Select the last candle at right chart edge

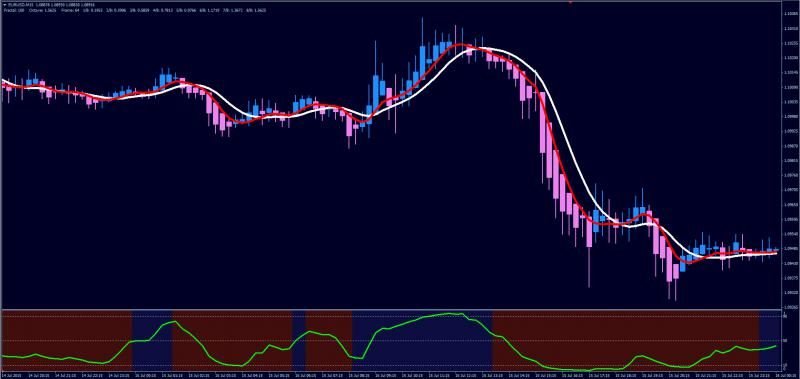(777, 250)
